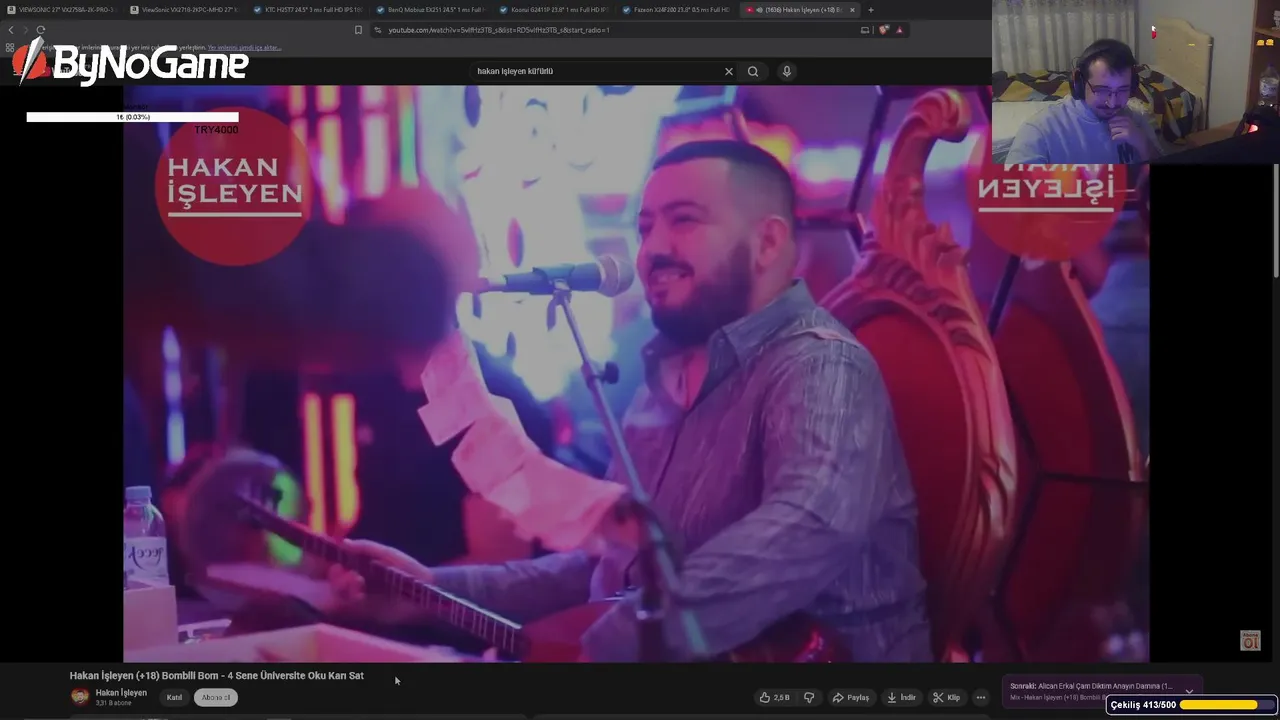Like the video with thumbs-up button
The width and height of the screenshot is (1280, 720).
click(x=775, y=697)
